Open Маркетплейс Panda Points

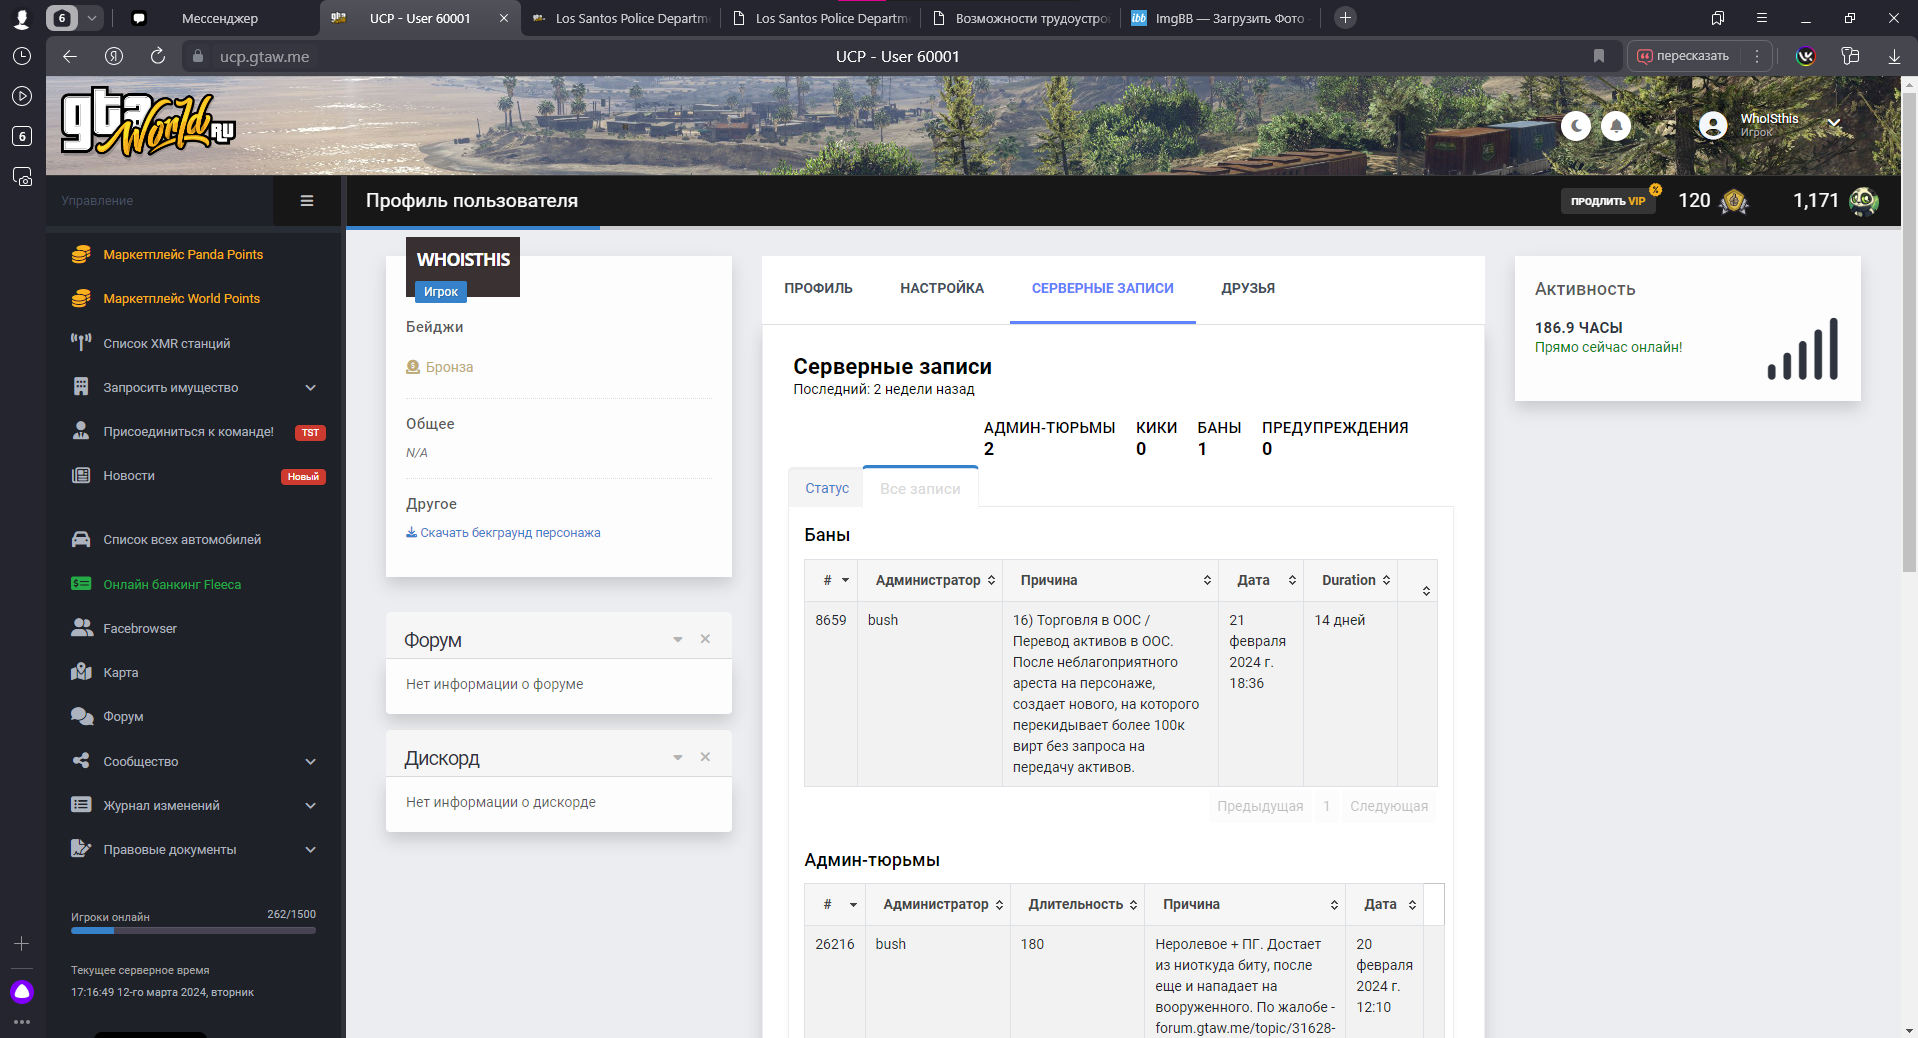[183, 255]
